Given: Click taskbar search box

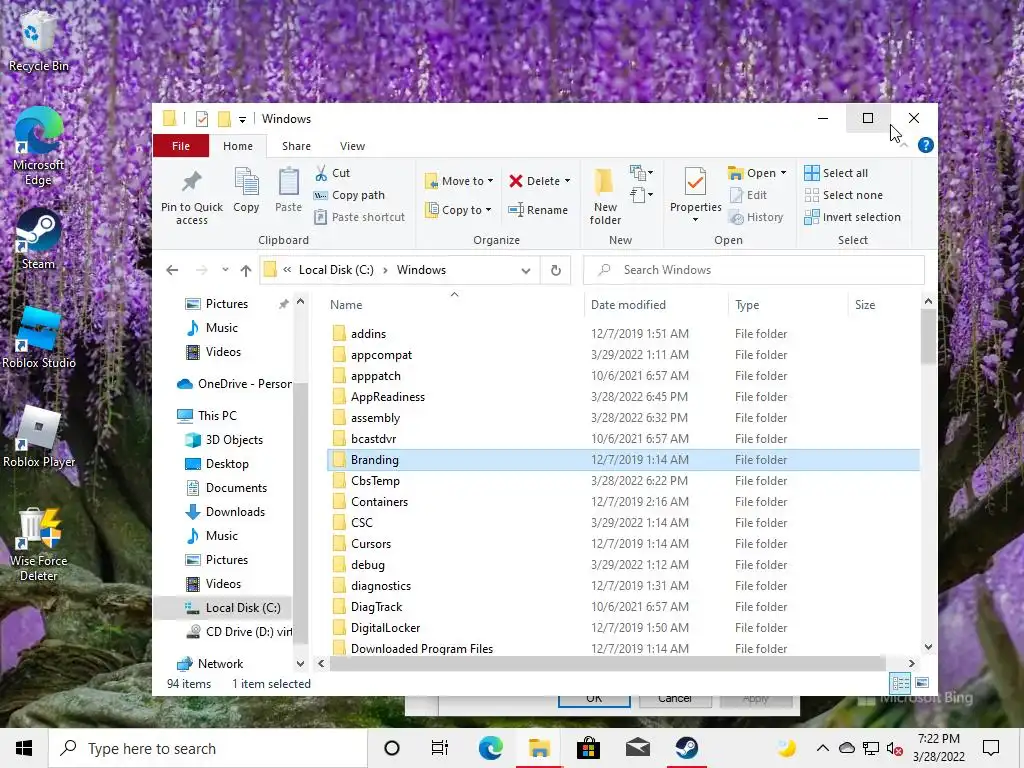Looking at the screenshot, I should click(x=208, y=748).
